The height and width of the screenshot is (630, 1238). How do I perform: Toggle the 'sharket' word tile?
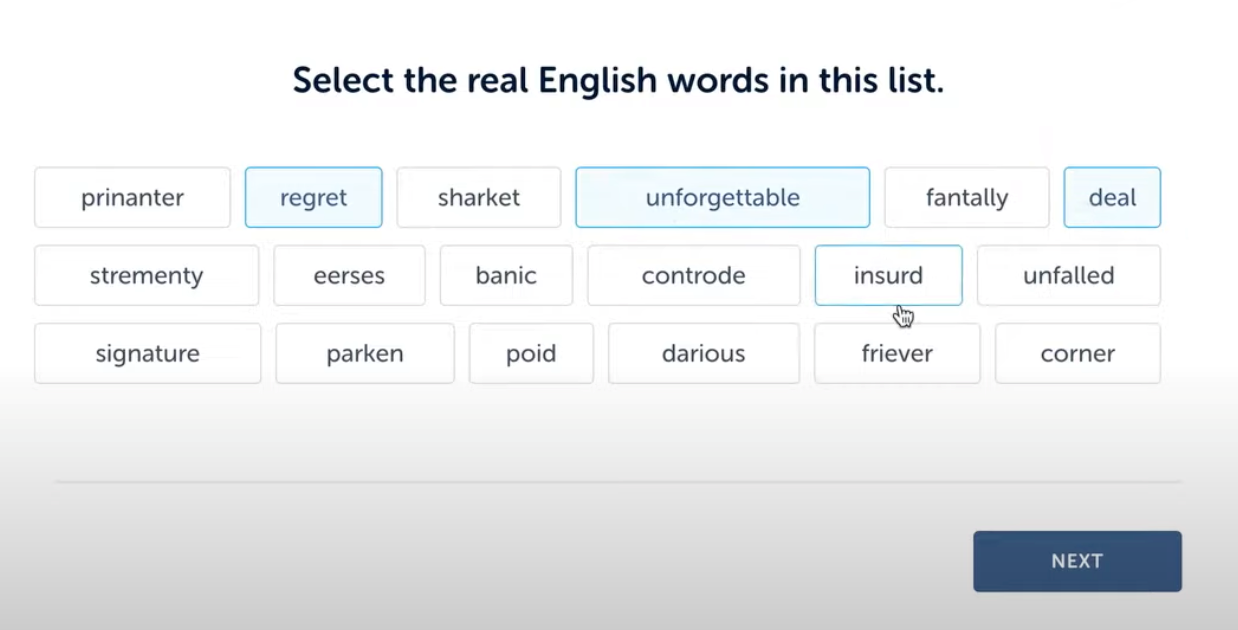478,197
